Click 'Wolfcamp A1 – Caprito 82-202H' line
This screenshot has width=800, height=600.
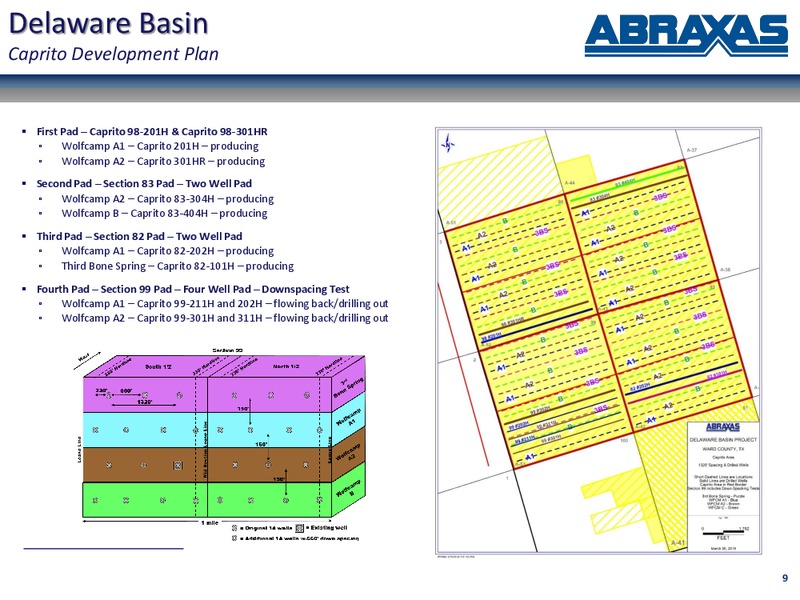pyautogui.click(x=167, y=251)
